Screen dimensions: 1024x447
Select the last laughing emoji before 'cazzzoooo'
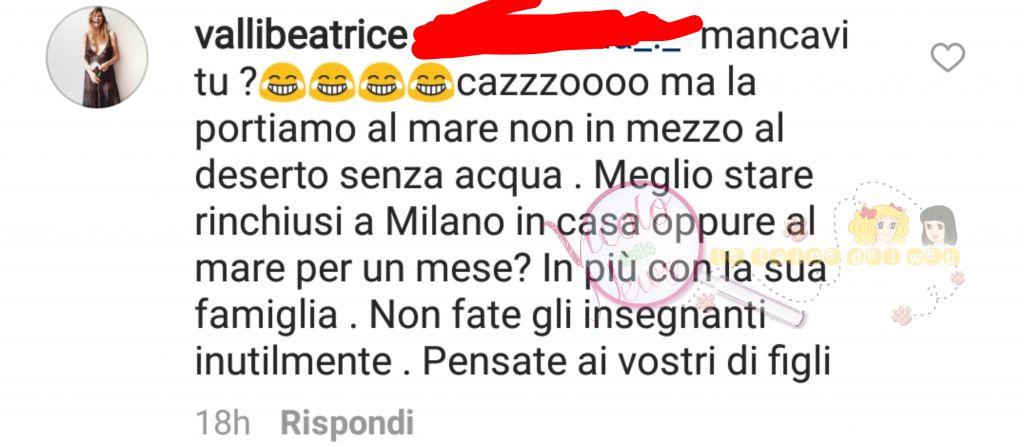pos(431,82)
